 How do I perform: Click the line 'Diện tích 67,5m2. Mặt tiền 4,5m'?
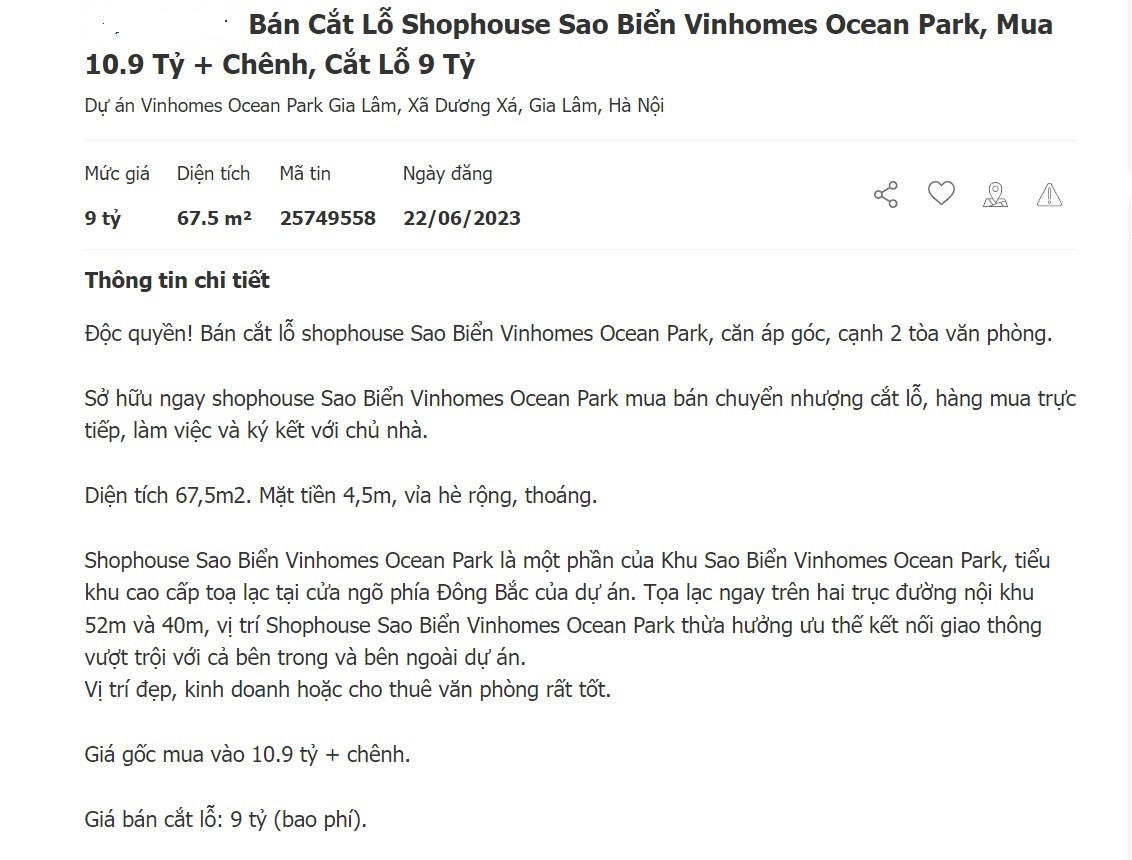tap(340, 495)
